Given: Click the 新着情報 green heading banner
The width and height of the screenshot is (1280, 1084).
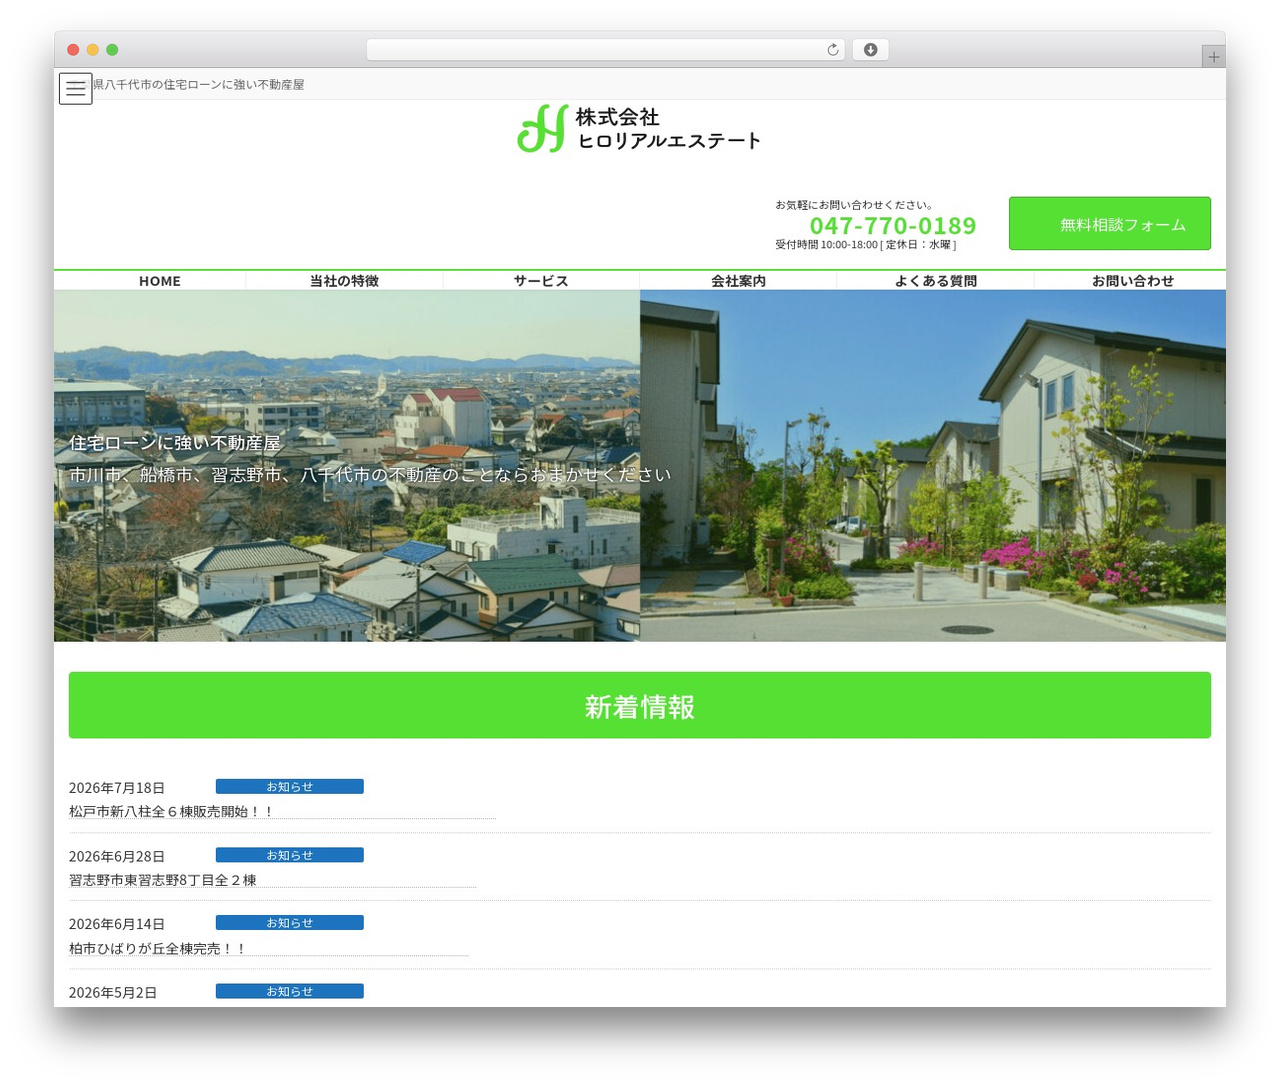Looking at the screenshot, I should (x=640, y=705).
